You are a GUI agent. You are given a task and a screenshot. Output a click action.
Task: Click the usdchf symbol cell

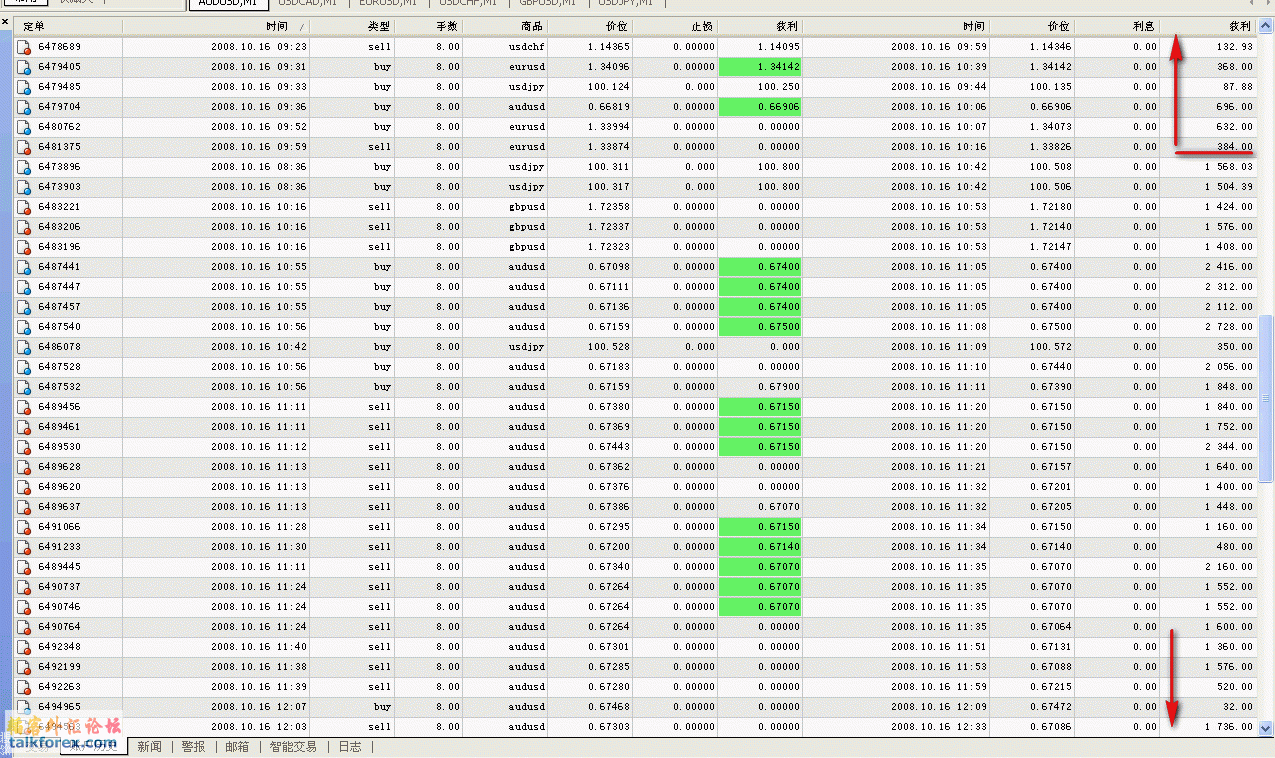tap(527, 47)
